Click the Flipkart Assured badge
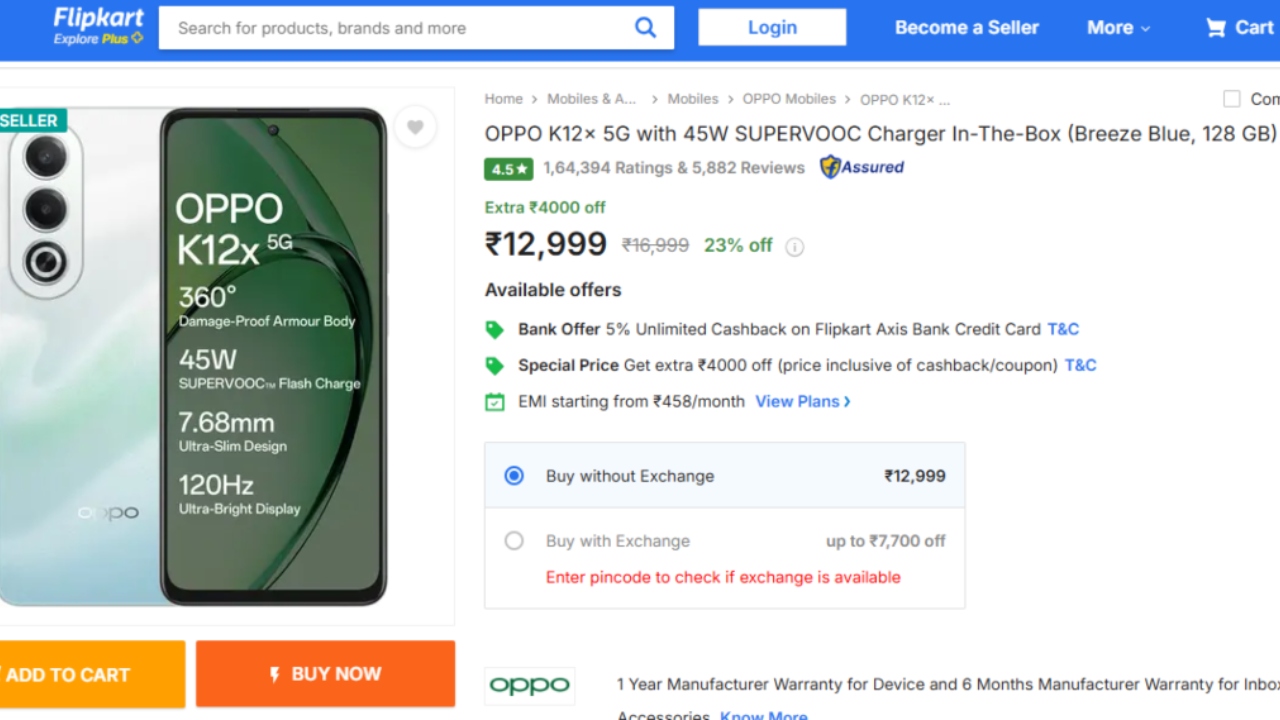 (862, 168)
